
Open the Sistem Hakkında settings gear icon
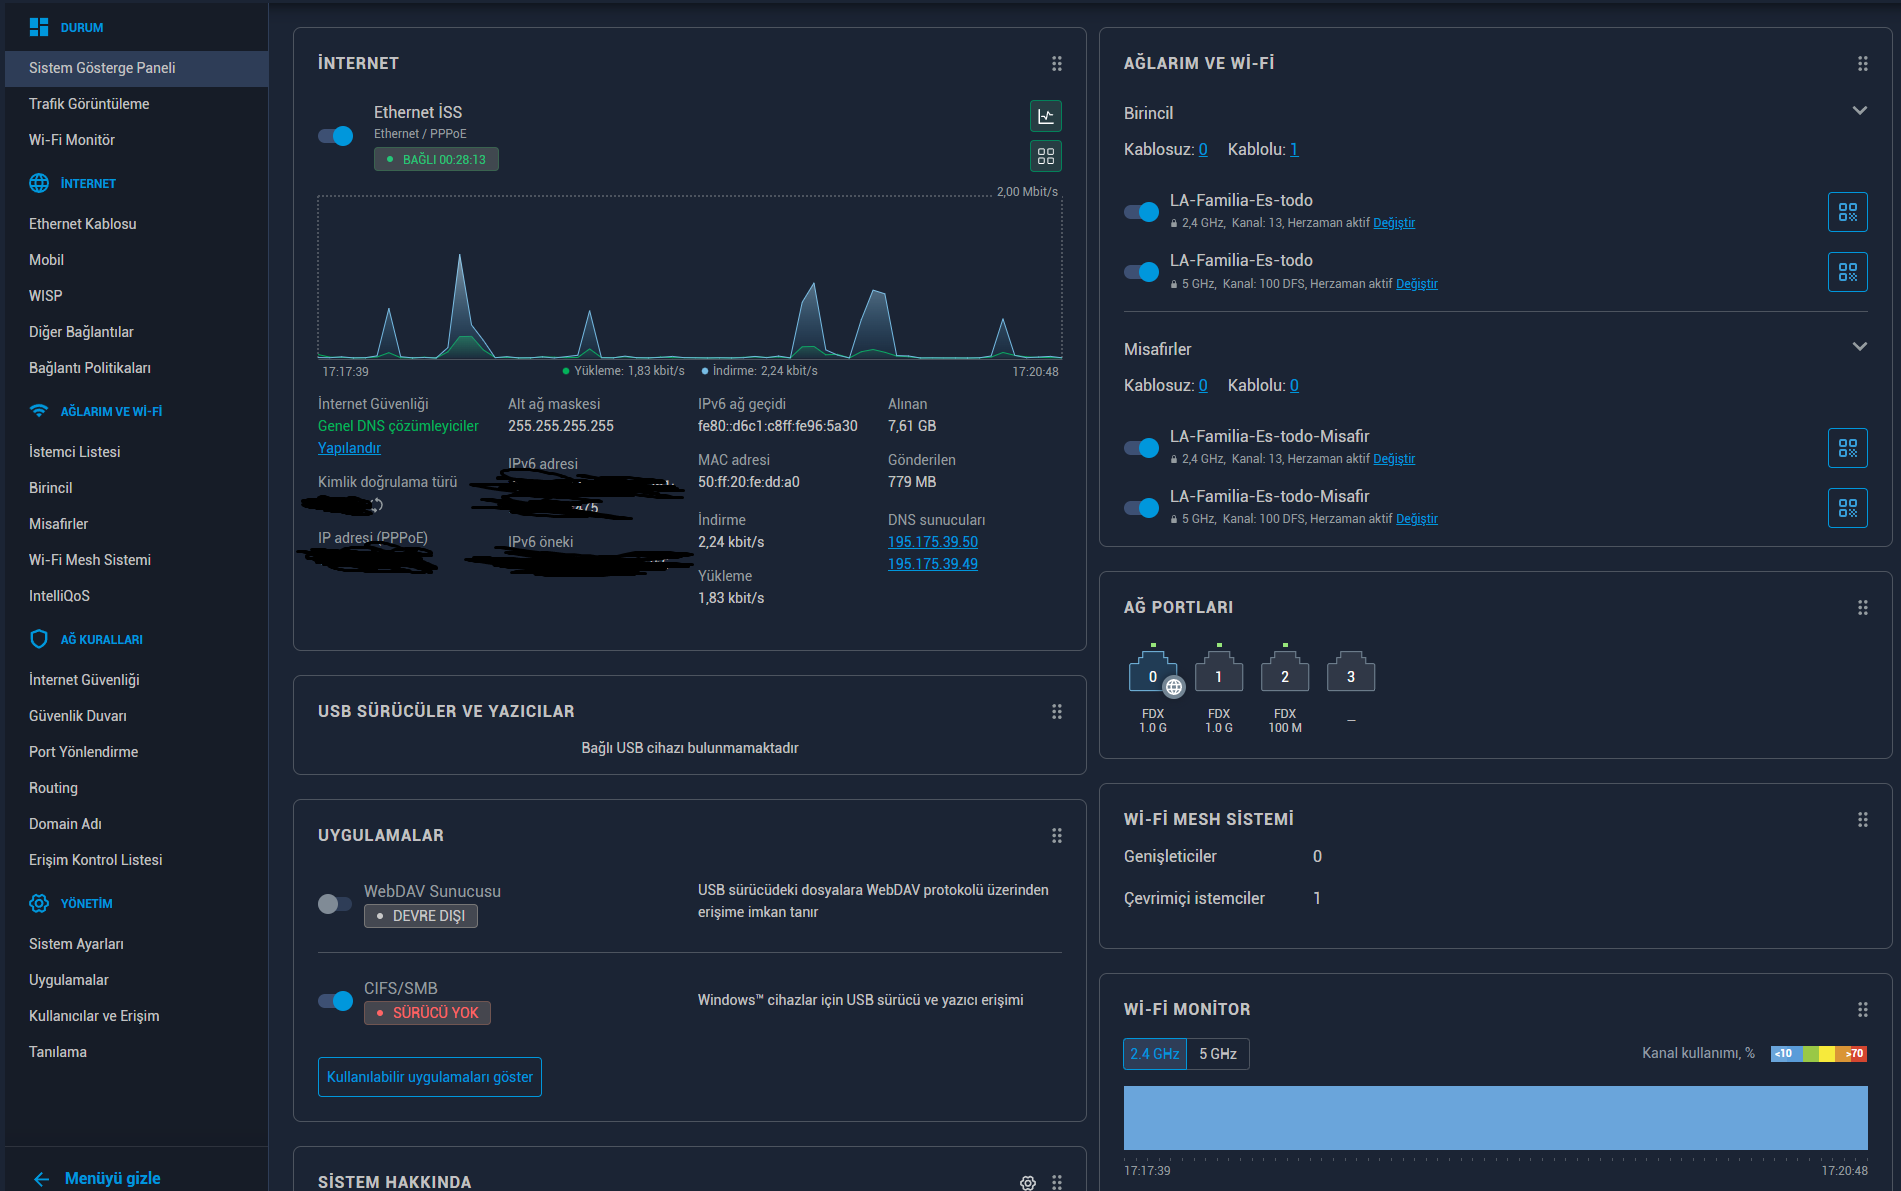tap(1028, 1183)
